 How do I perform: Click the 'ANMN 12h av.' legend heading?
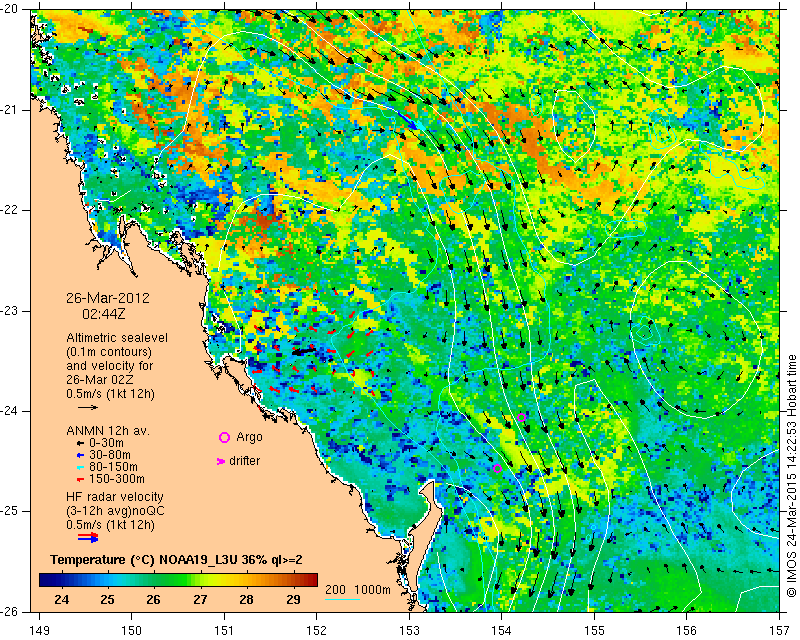pos(108,431)
